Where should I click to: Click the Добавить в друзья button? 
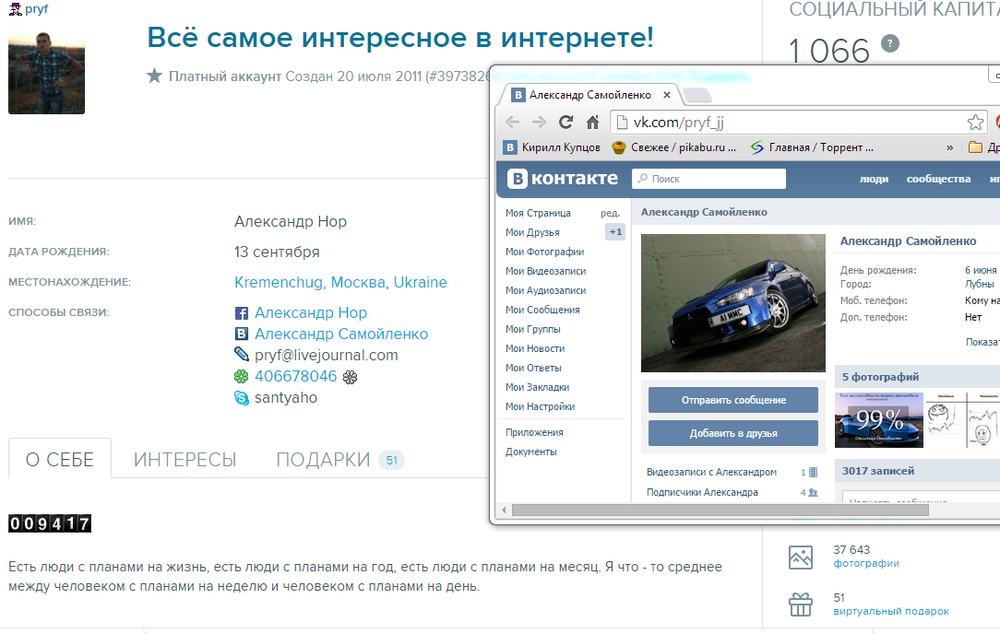click(732, 433)
